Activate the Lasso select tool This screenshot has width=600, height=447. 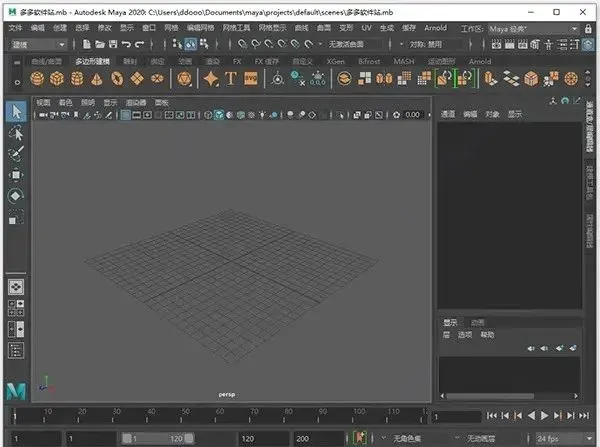15,132
